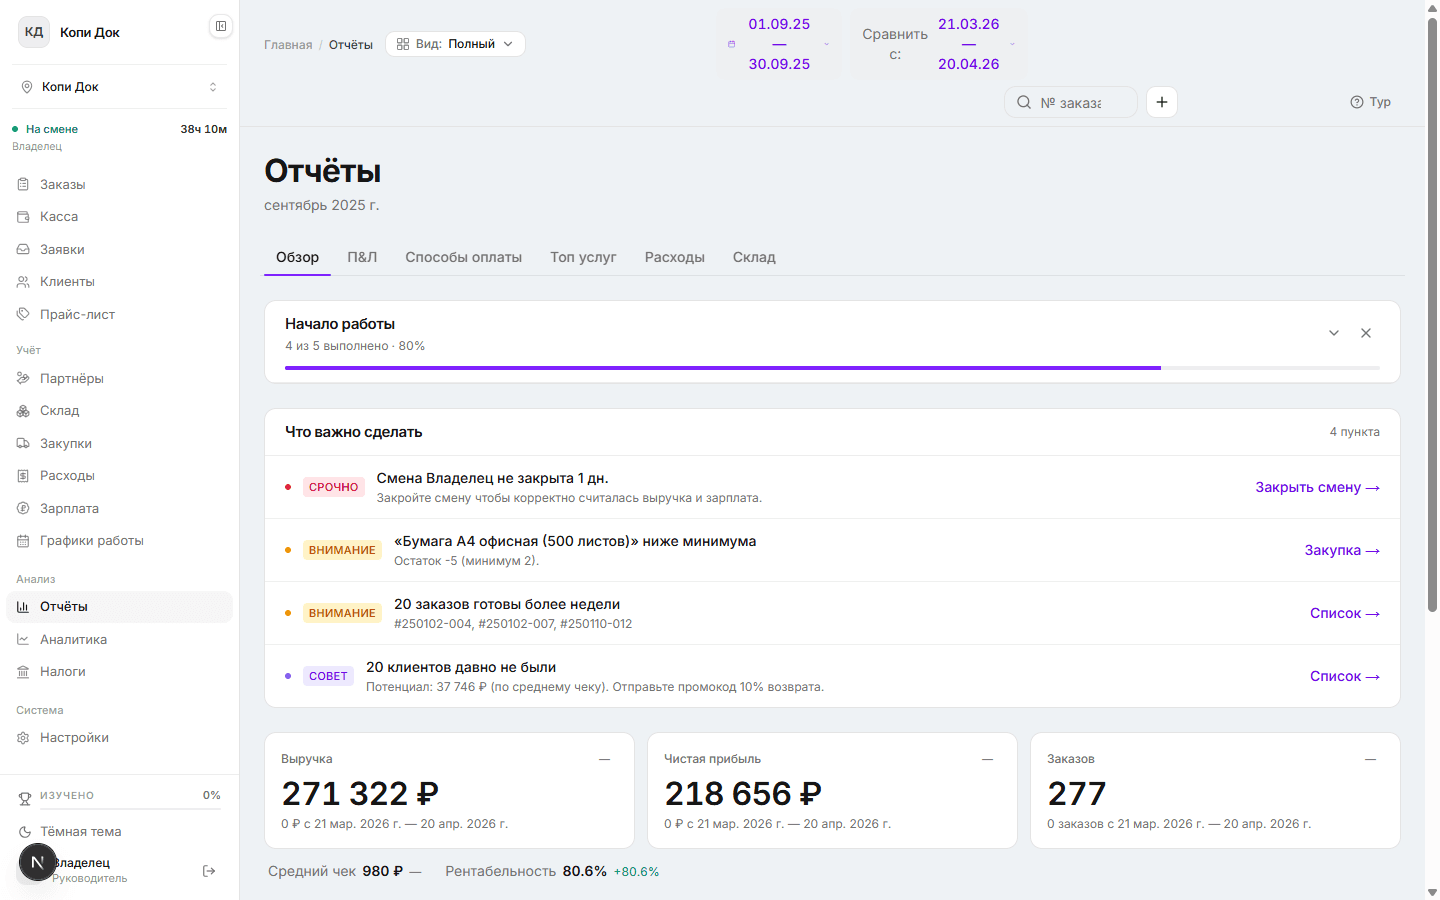This screenshot has height=900, width=1440.
Task: Open the Закупки page
Action: 120,443
